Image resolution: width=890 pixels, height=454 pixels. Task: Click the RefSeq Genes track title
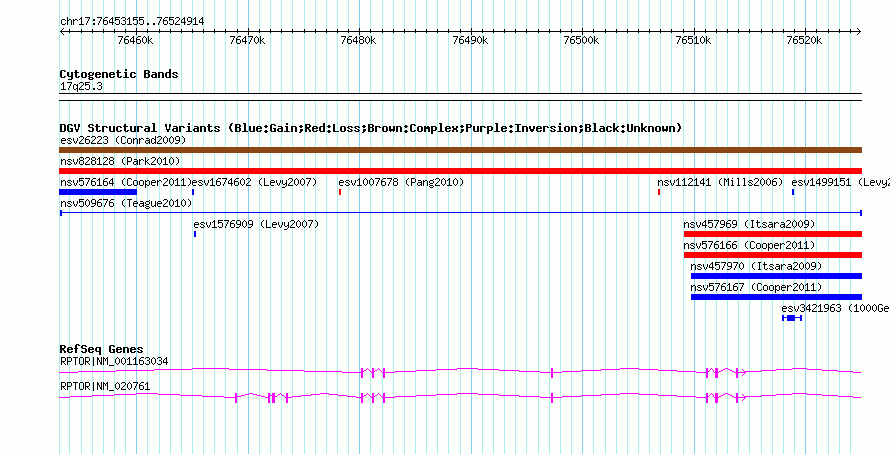(x=102, y=349)
